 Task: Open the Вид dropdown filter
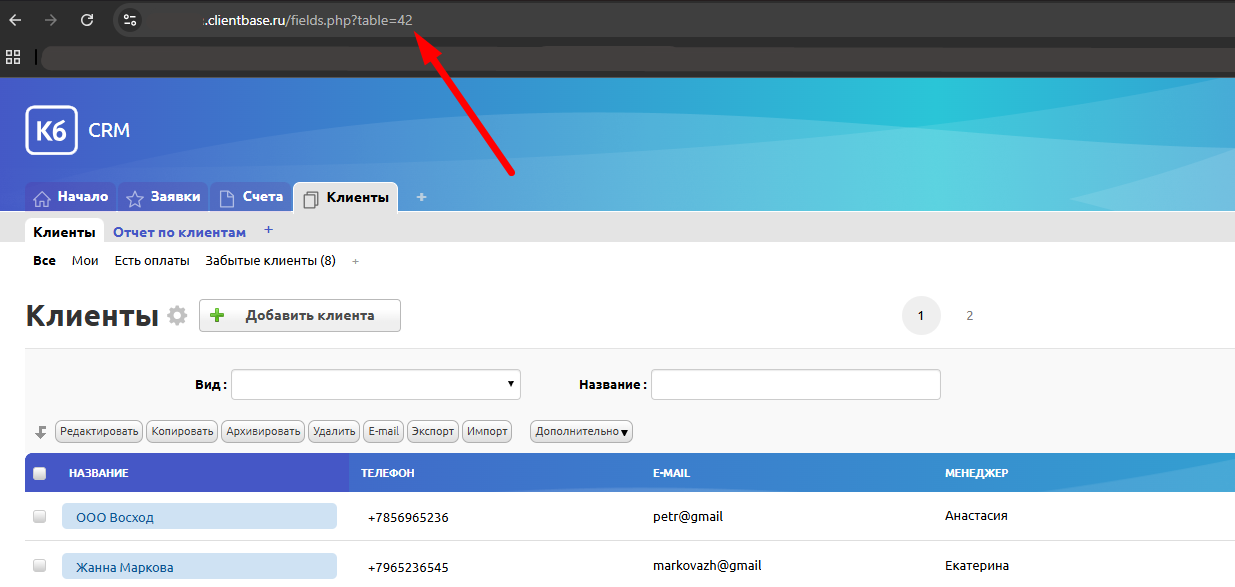click(x=376, y=384)
